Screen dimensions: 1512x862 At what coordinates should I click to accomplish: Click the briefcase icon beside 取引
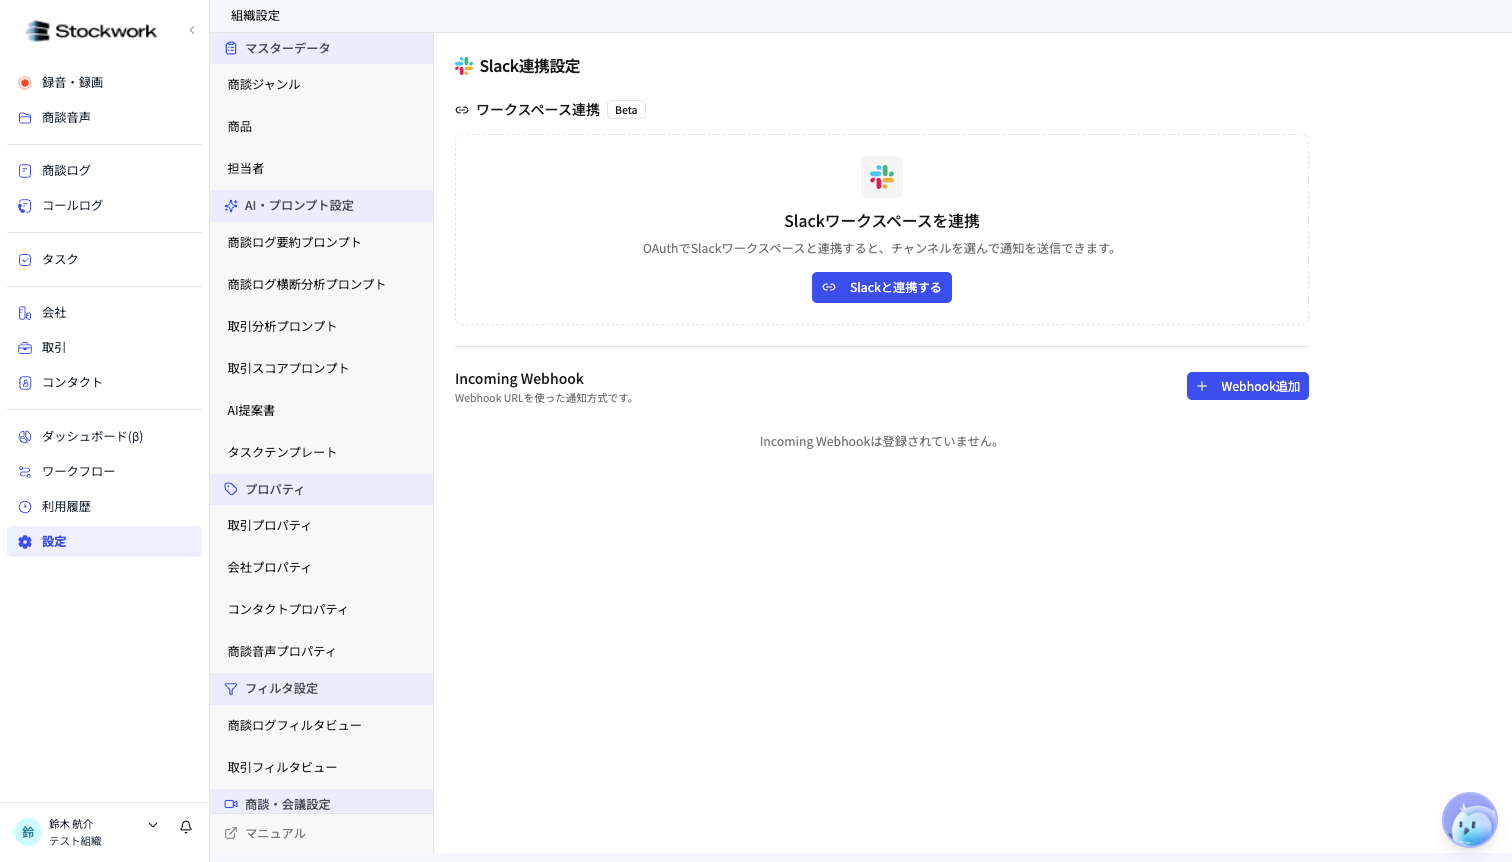pyautogui.click(x=25, y=348)
